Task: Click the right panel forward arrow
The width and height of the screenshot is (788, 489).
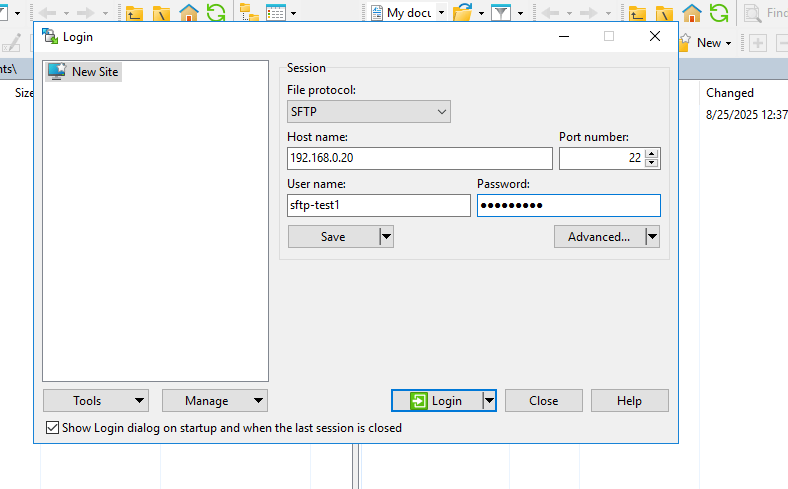Action: [x=588, y=13]
